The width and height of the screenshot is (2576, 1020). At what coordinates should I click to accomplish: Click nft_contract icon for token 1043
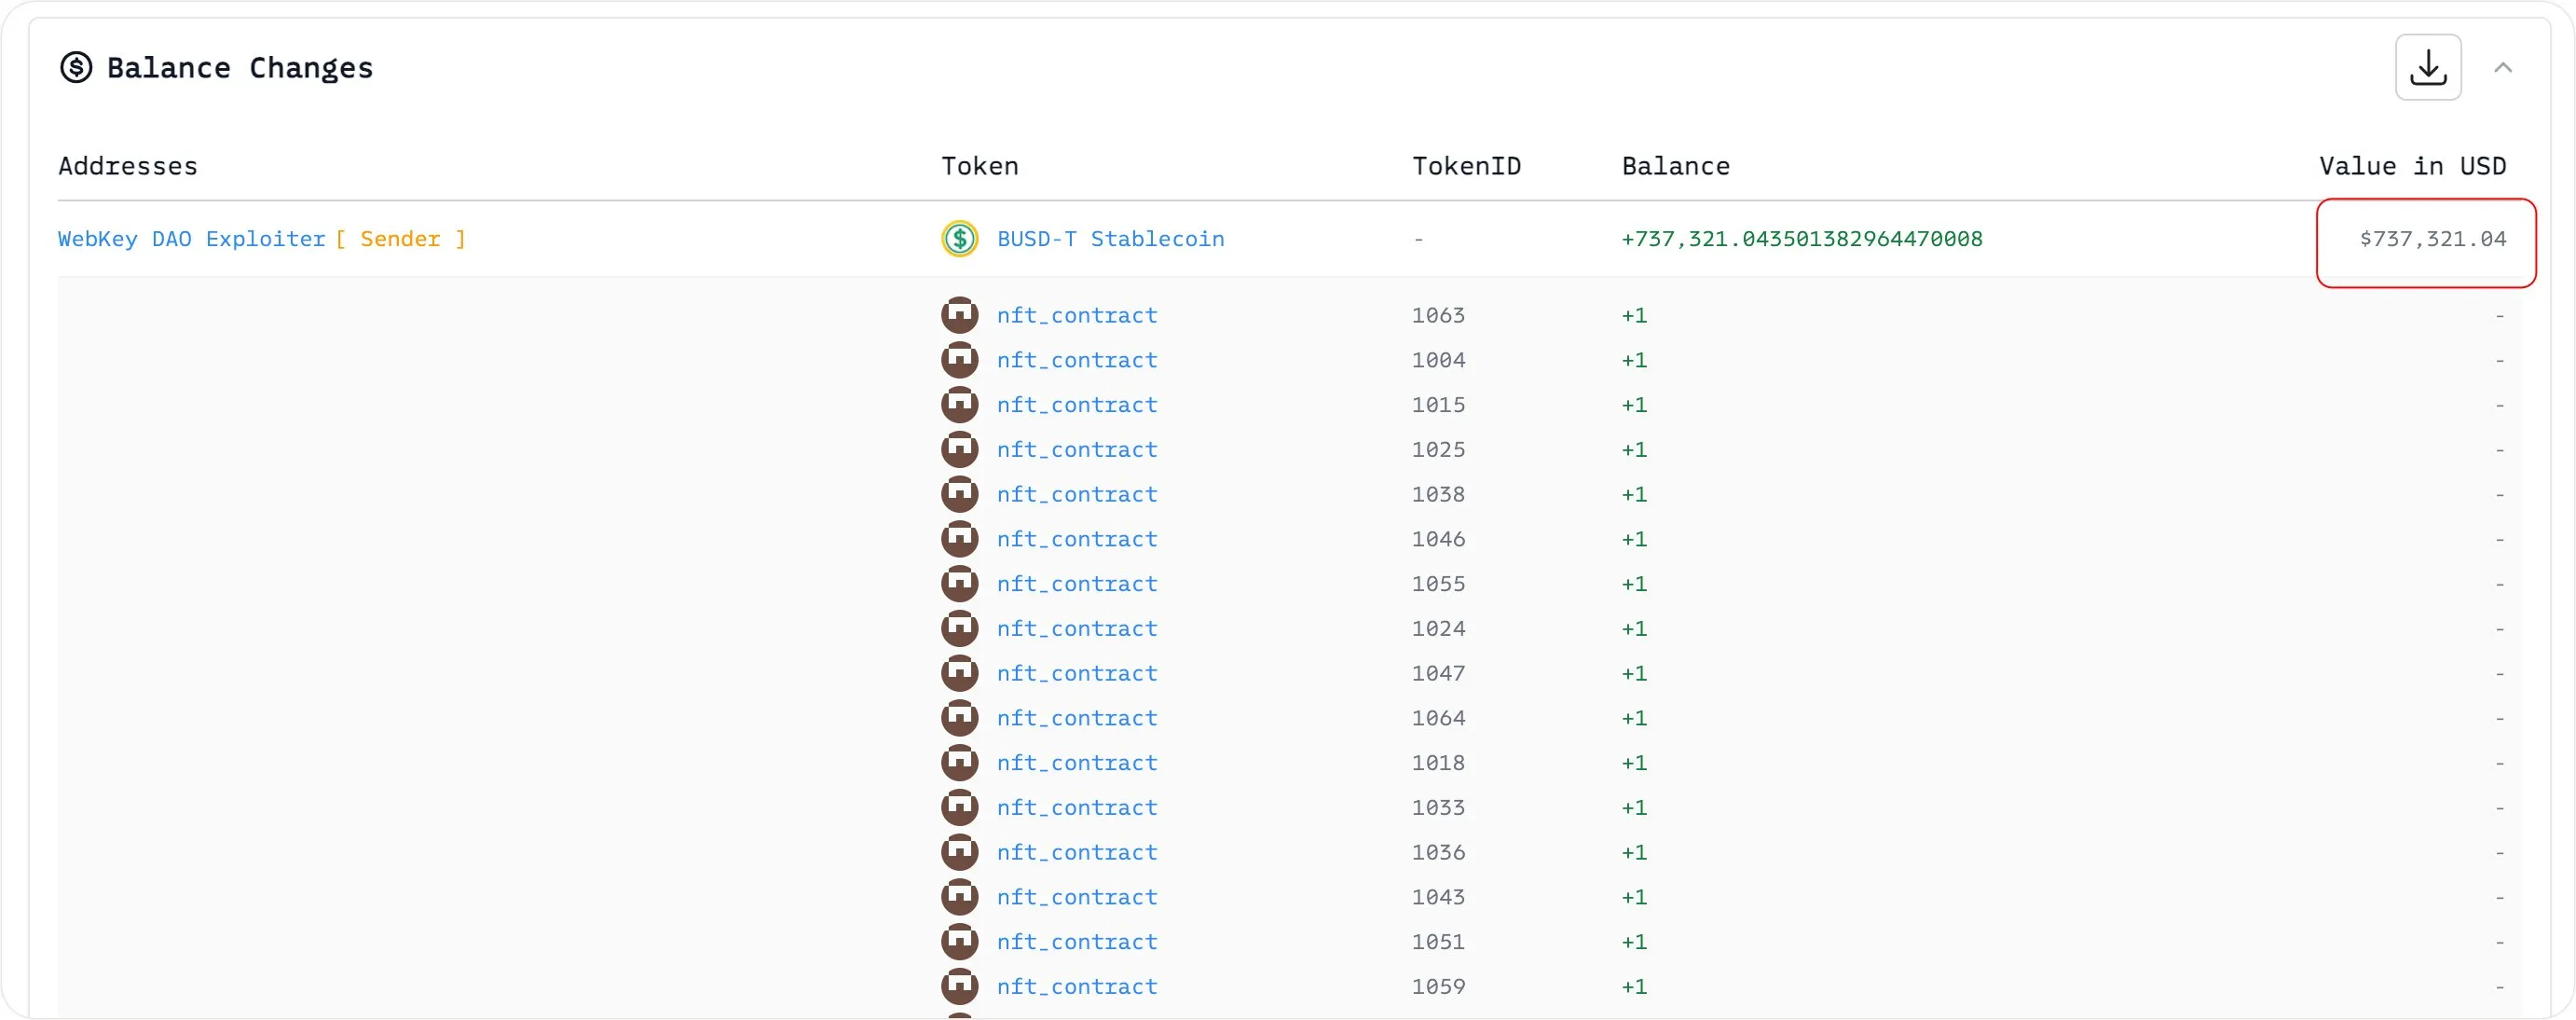tap(959, 897)
